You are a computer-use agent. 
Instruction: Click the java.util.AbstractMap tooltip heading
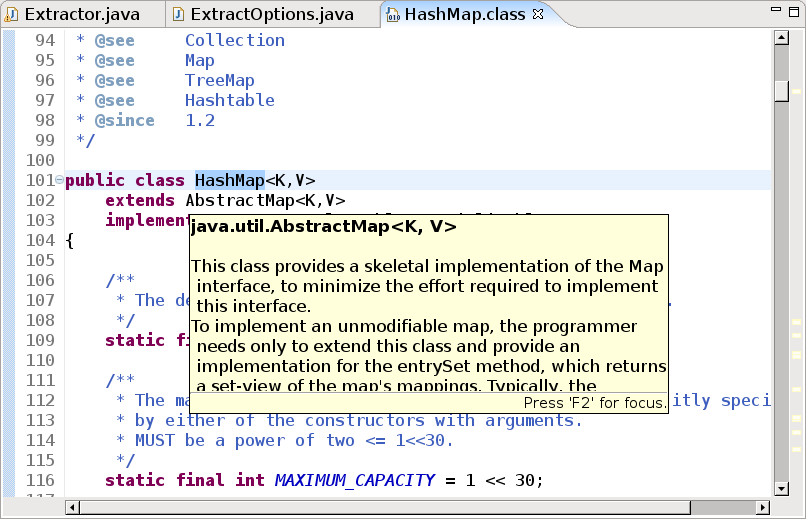pos(323,227)
